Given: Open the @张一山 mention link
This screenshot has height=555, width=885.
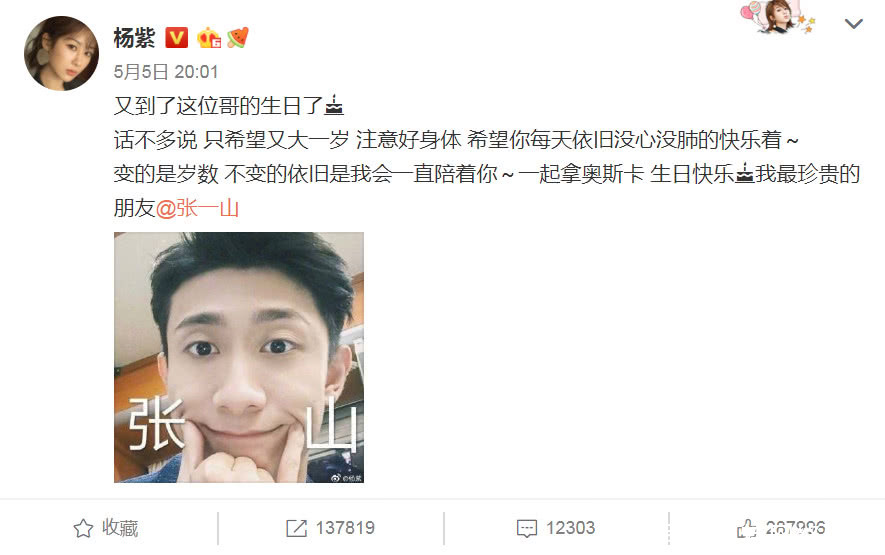Looking at the screenshot, I should [x=197, y=208].
